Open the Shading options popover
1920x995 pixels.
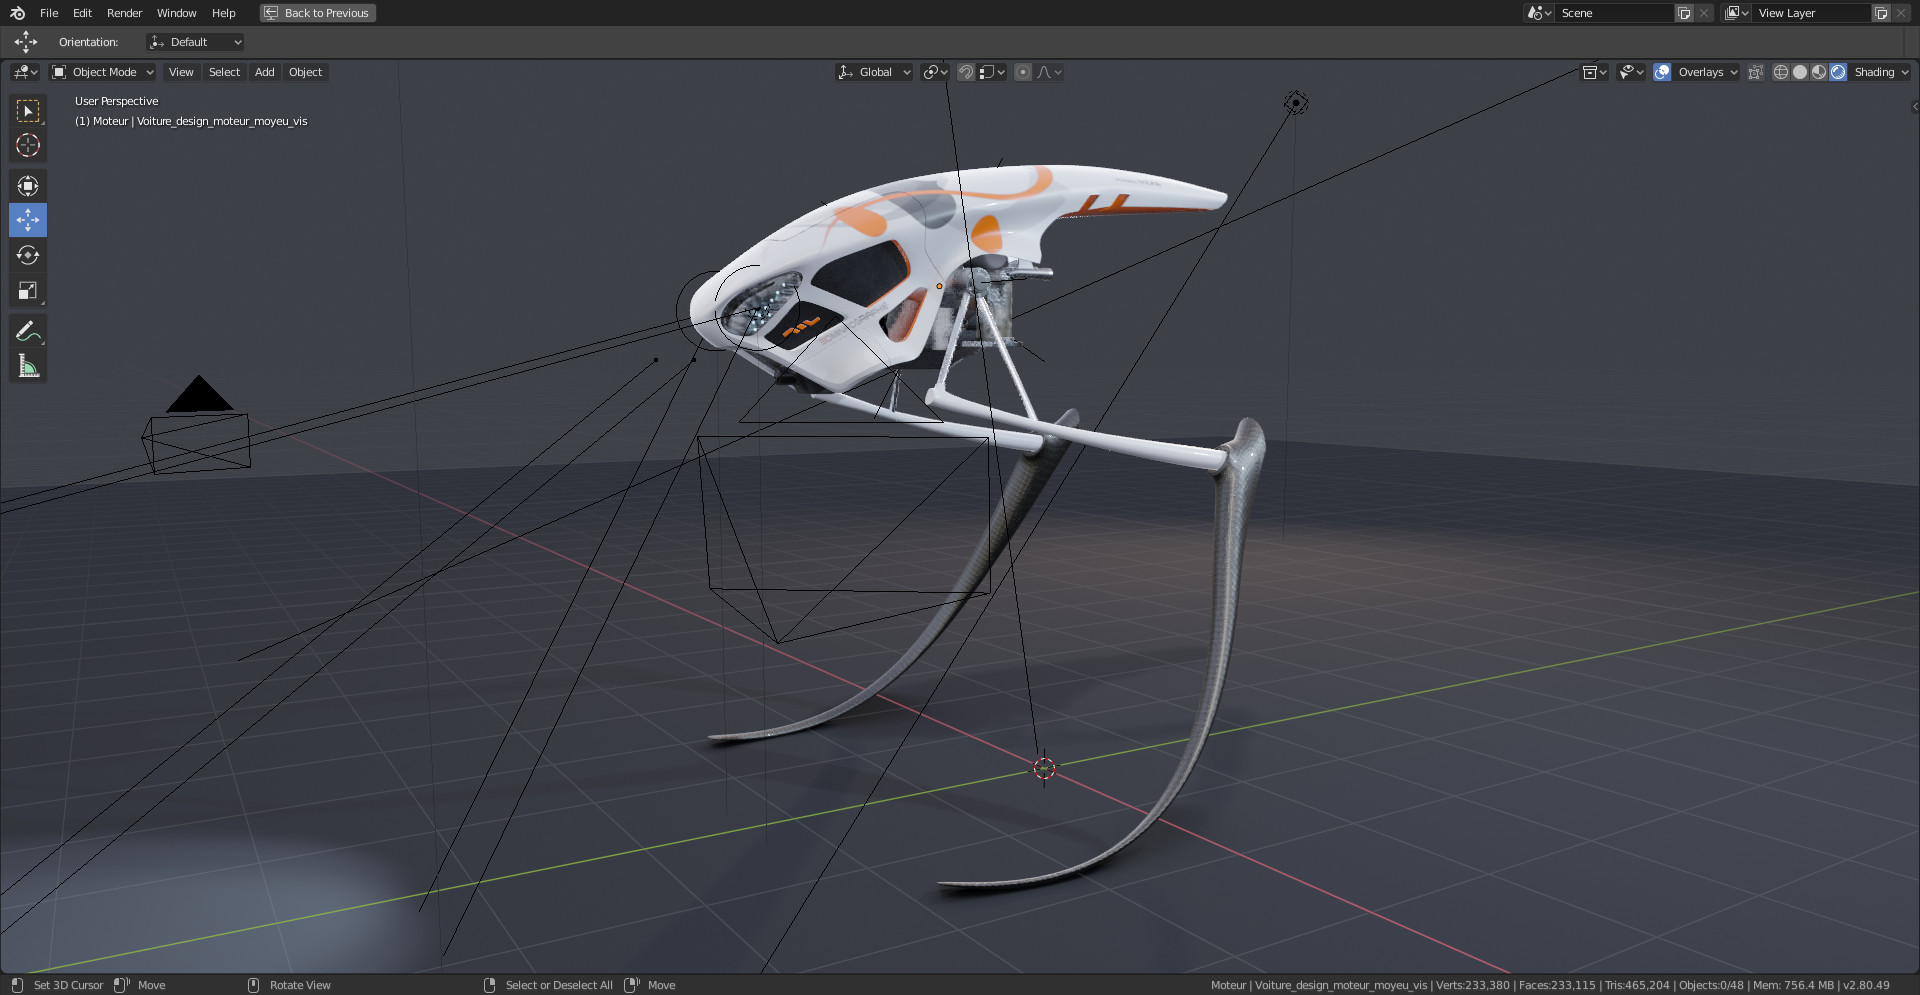[x=1881, y=72]
